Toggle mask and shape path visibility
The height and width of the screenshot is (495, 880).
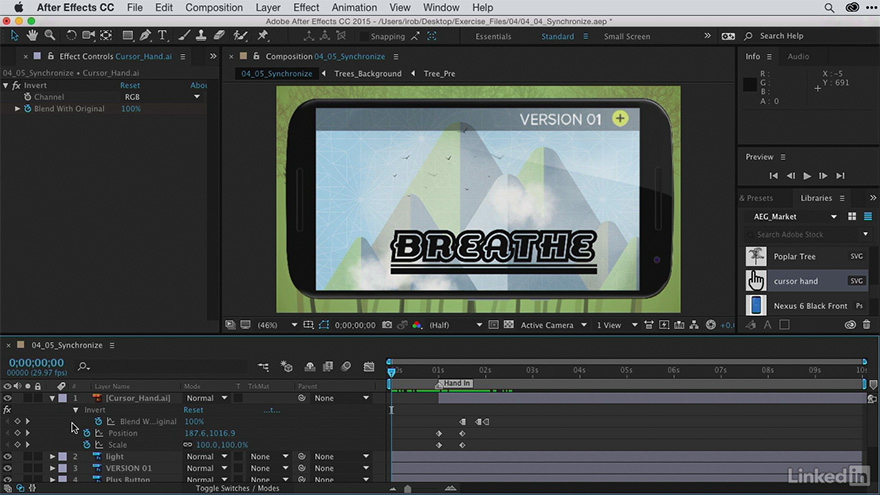pos(324,325)
